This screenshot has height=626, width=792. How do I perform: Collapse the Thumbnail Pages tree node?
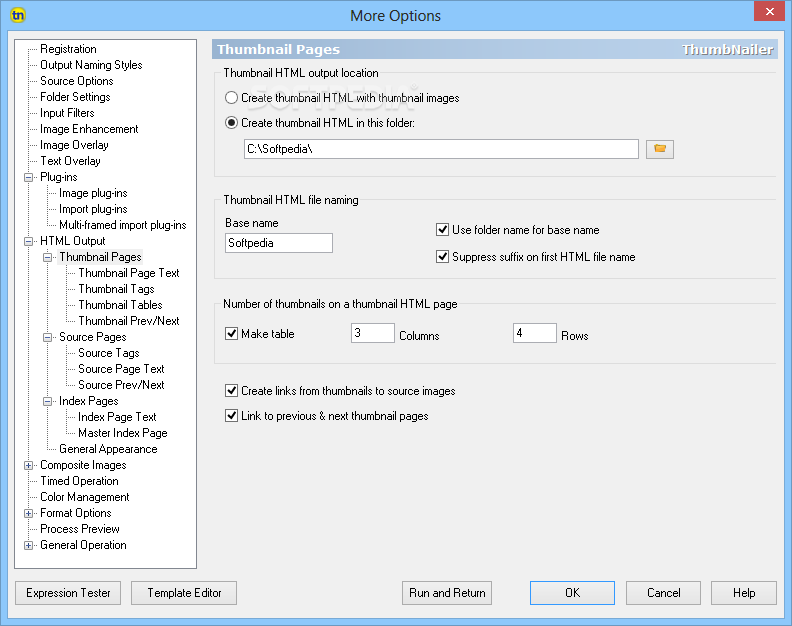click(47, 257)
